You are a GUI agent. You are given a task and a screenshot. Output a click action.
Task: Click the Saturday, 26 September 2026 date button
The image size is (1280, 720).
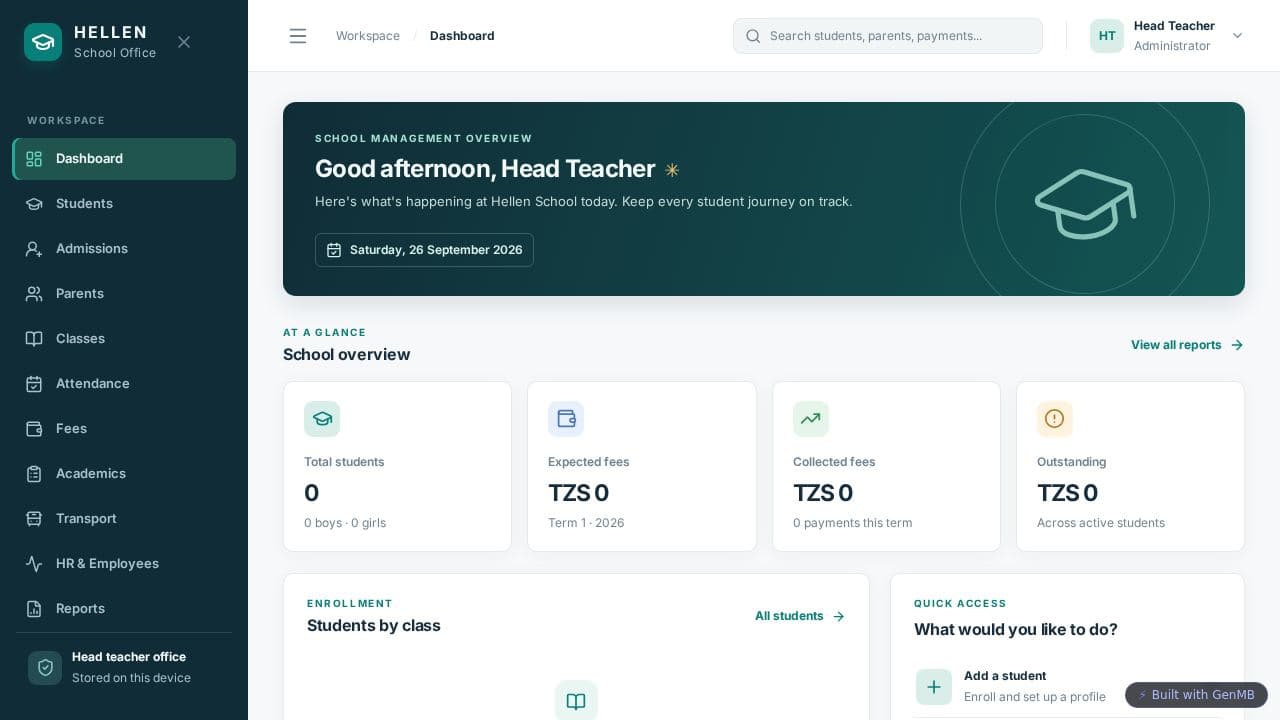[x=424, y=250]
